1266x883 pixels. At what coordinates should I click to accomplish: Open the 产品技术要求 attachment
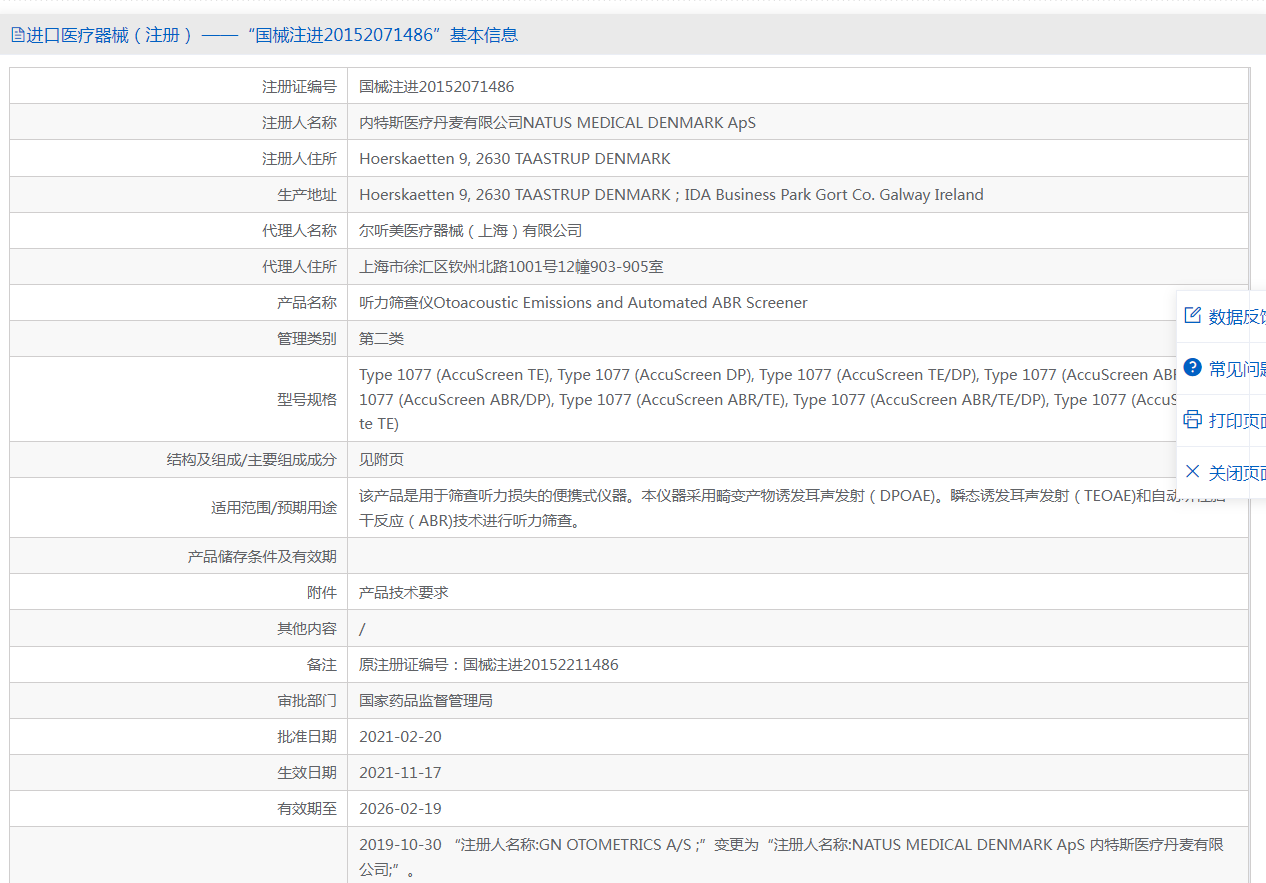pyautogui.click(x=404, y=592)
